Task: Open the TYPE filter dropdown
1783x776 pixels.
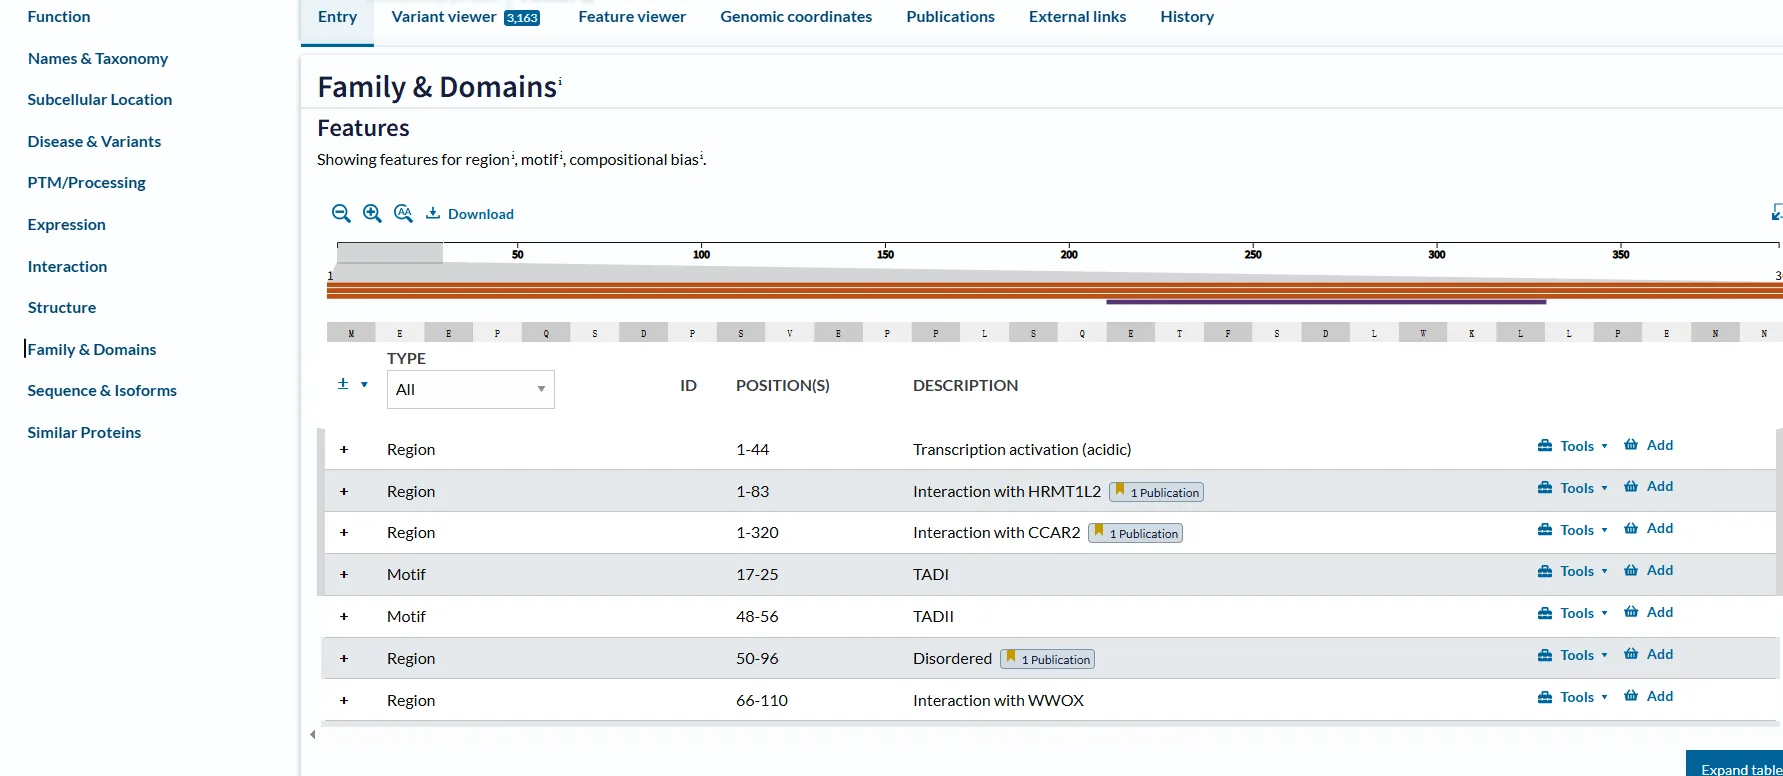Action: 470,389
